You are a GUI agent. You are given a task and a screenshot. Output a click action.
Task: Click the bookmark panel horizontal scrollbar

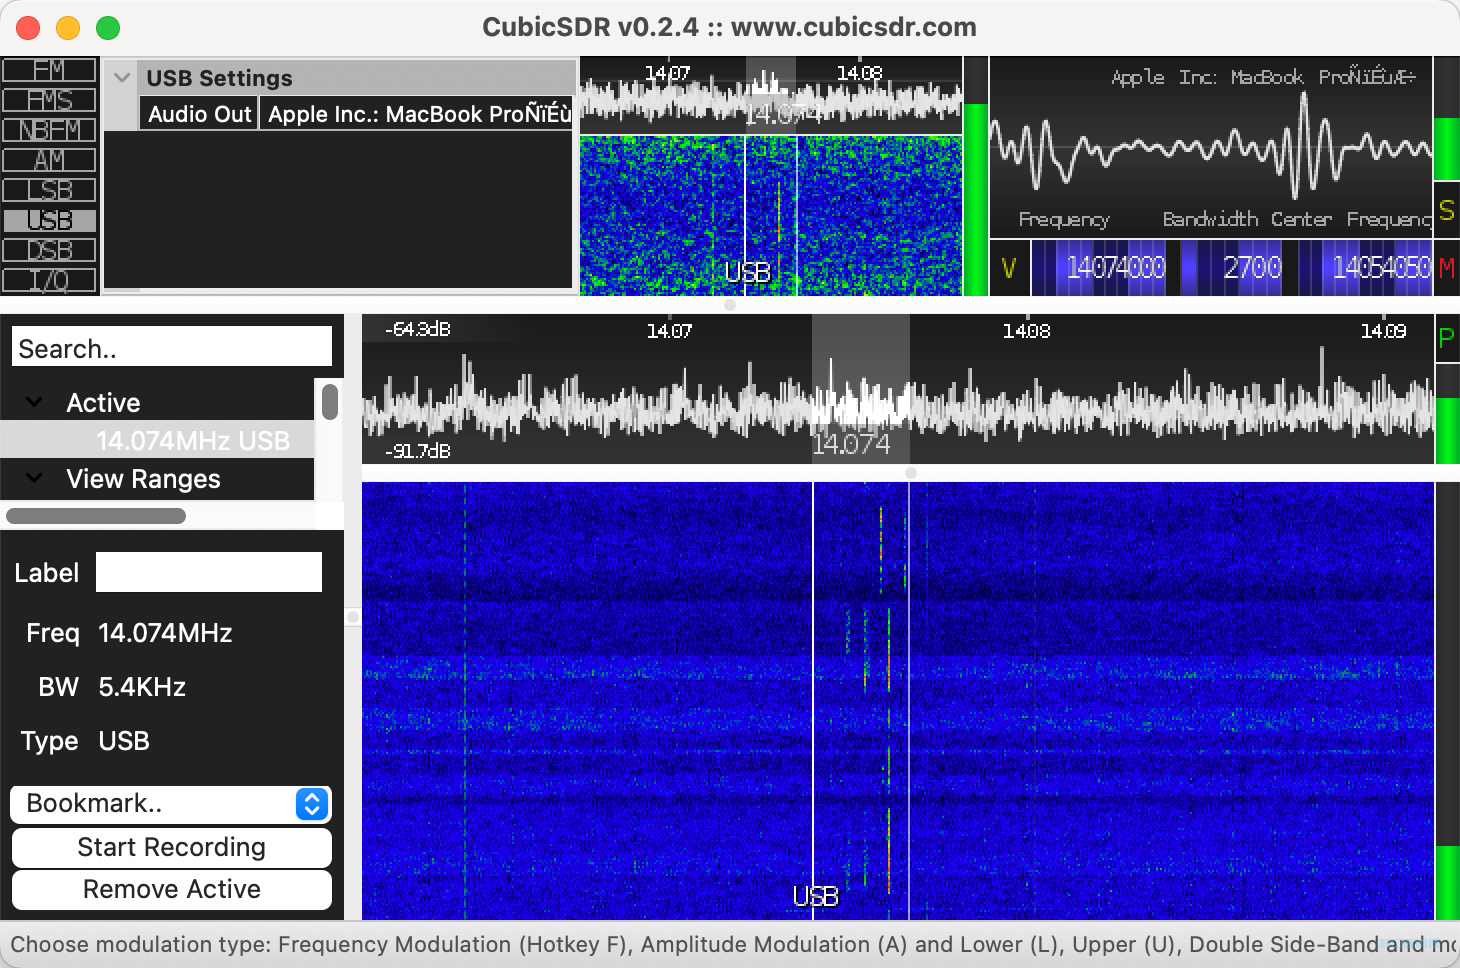tap(96, 516)
